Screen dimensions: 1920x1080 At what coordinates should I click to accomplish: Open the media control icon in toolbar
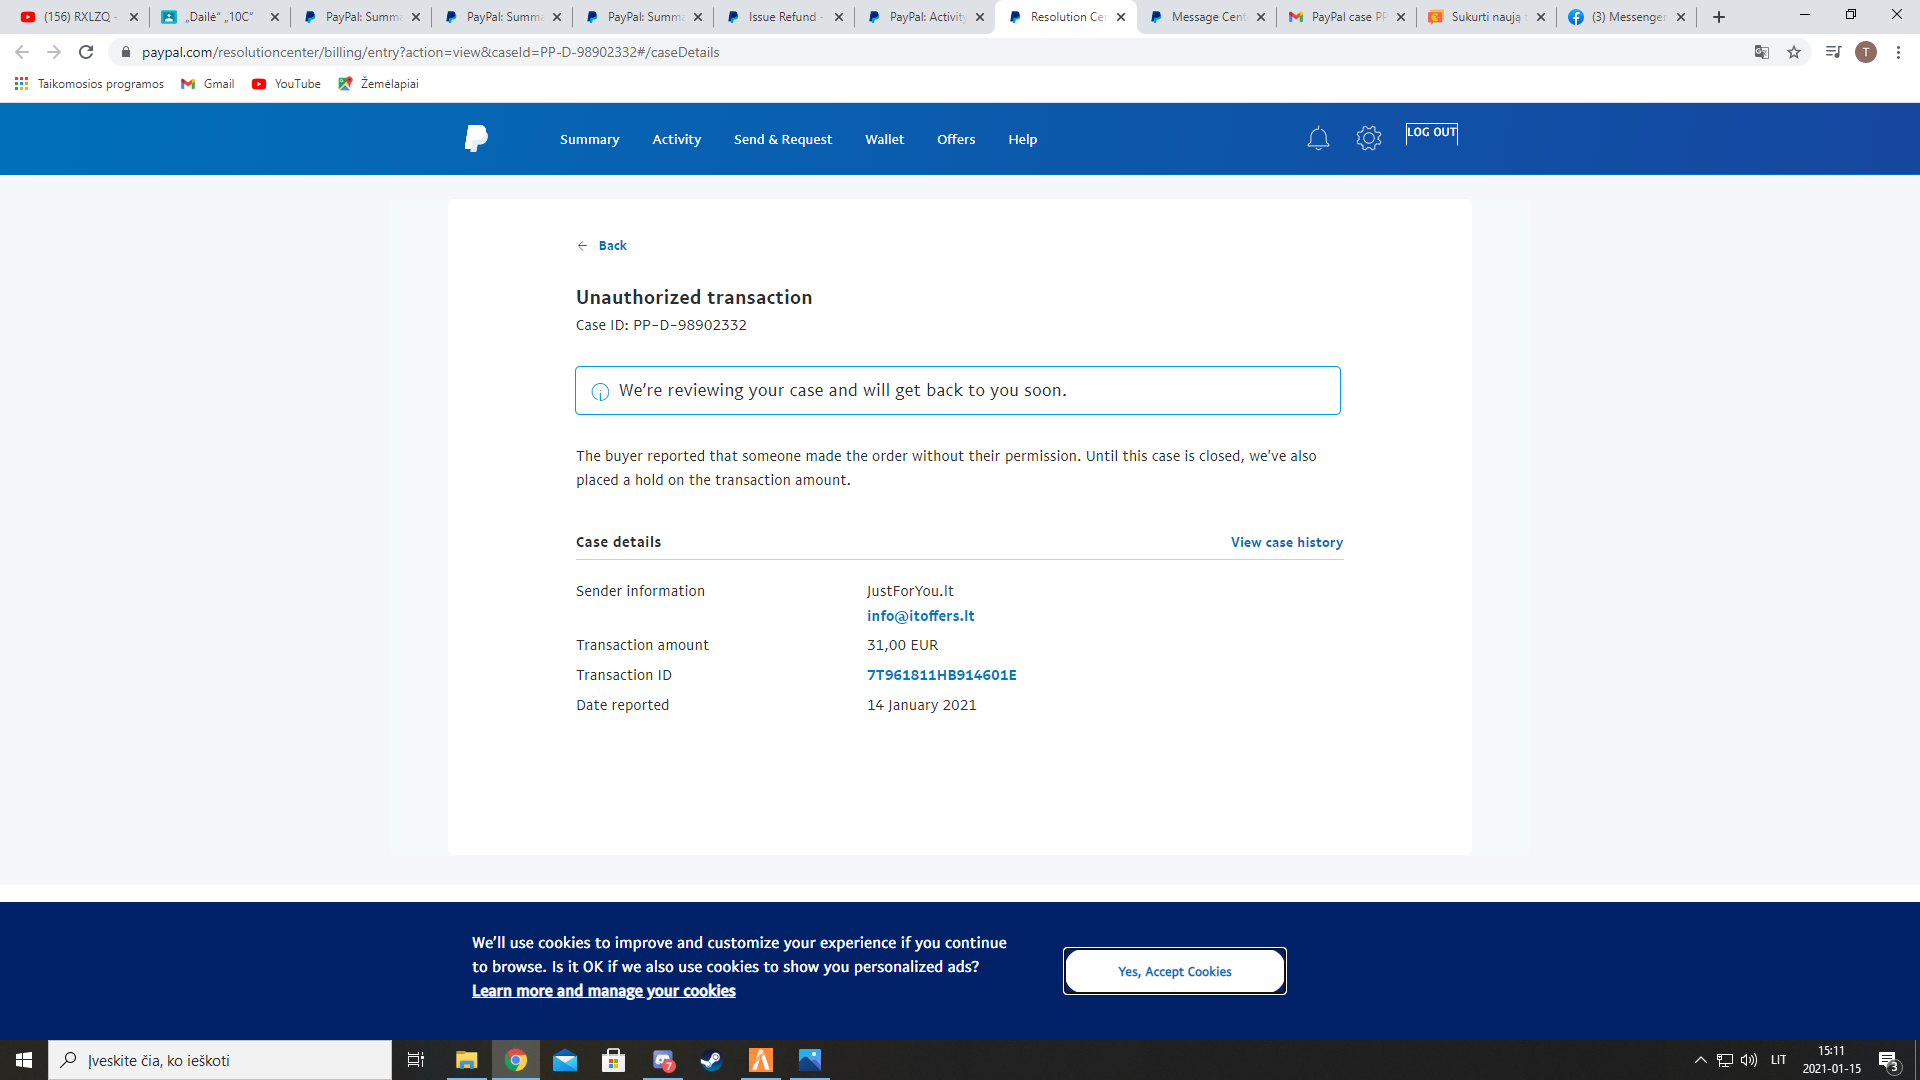[1833, 52]
